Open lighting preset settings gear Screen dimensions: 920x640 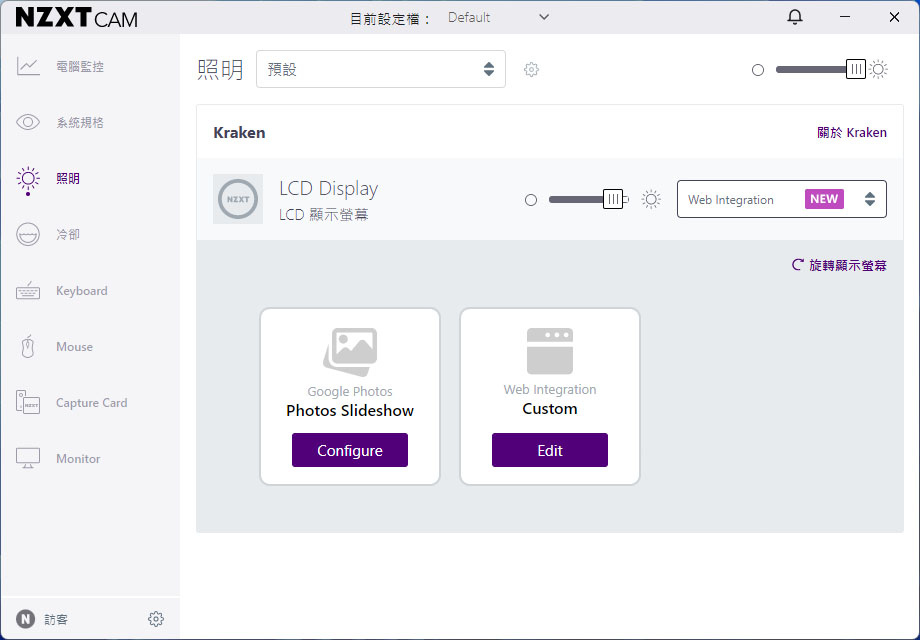tap(531, 69)
